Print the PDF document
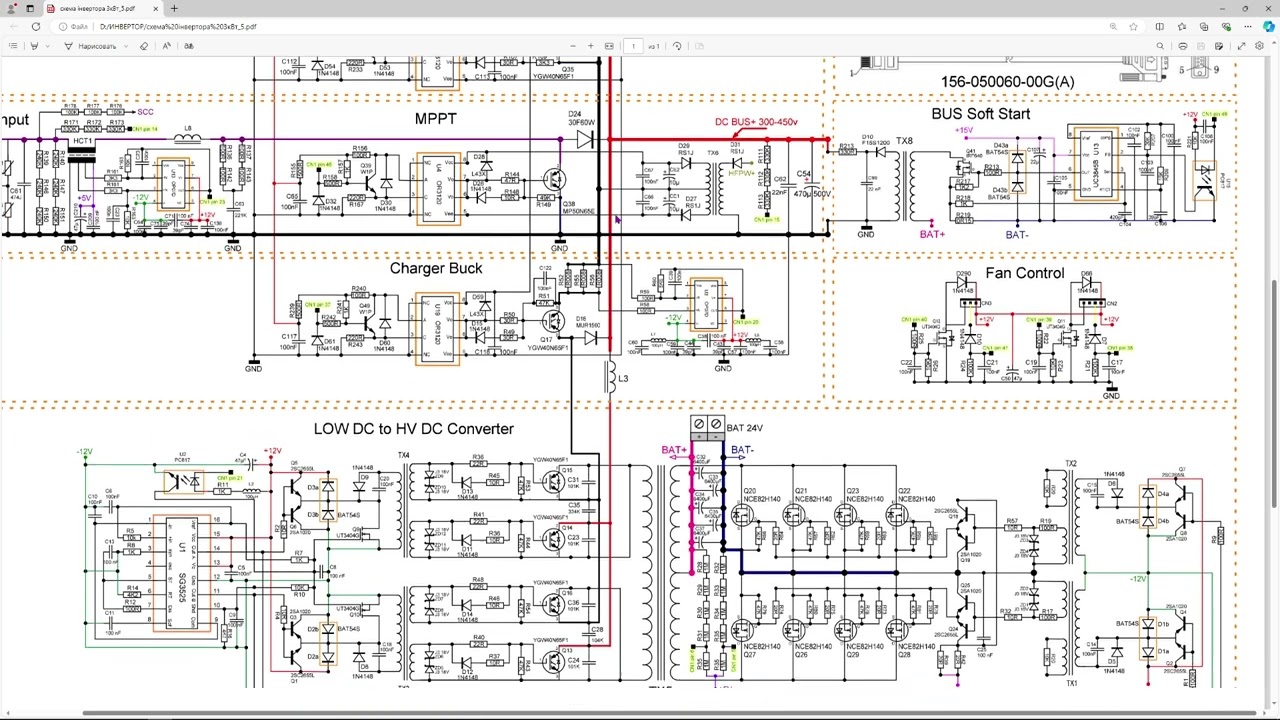 point(1183,46)
